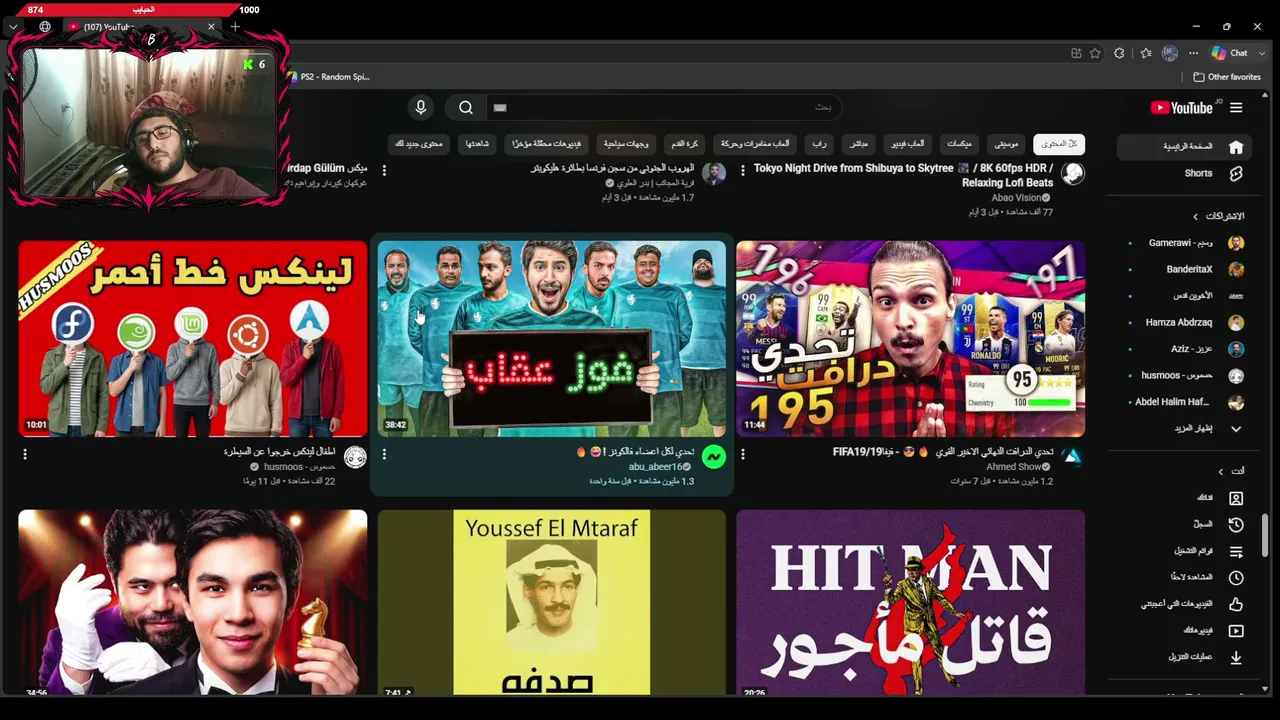This screenshot has width=1280, height=720.
Task: Play the green team 38:42 thumbnail video
Action: (552, 339)
